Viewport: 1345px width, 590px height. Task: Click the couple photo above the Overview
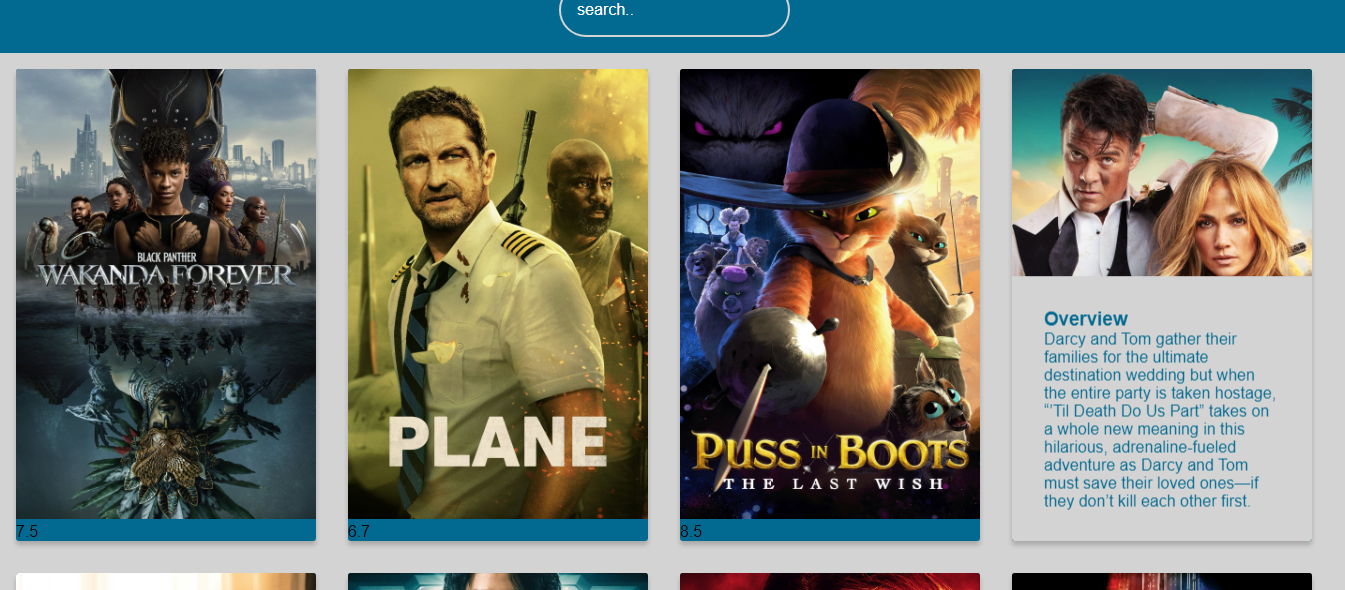click(x=1162, y=172)
